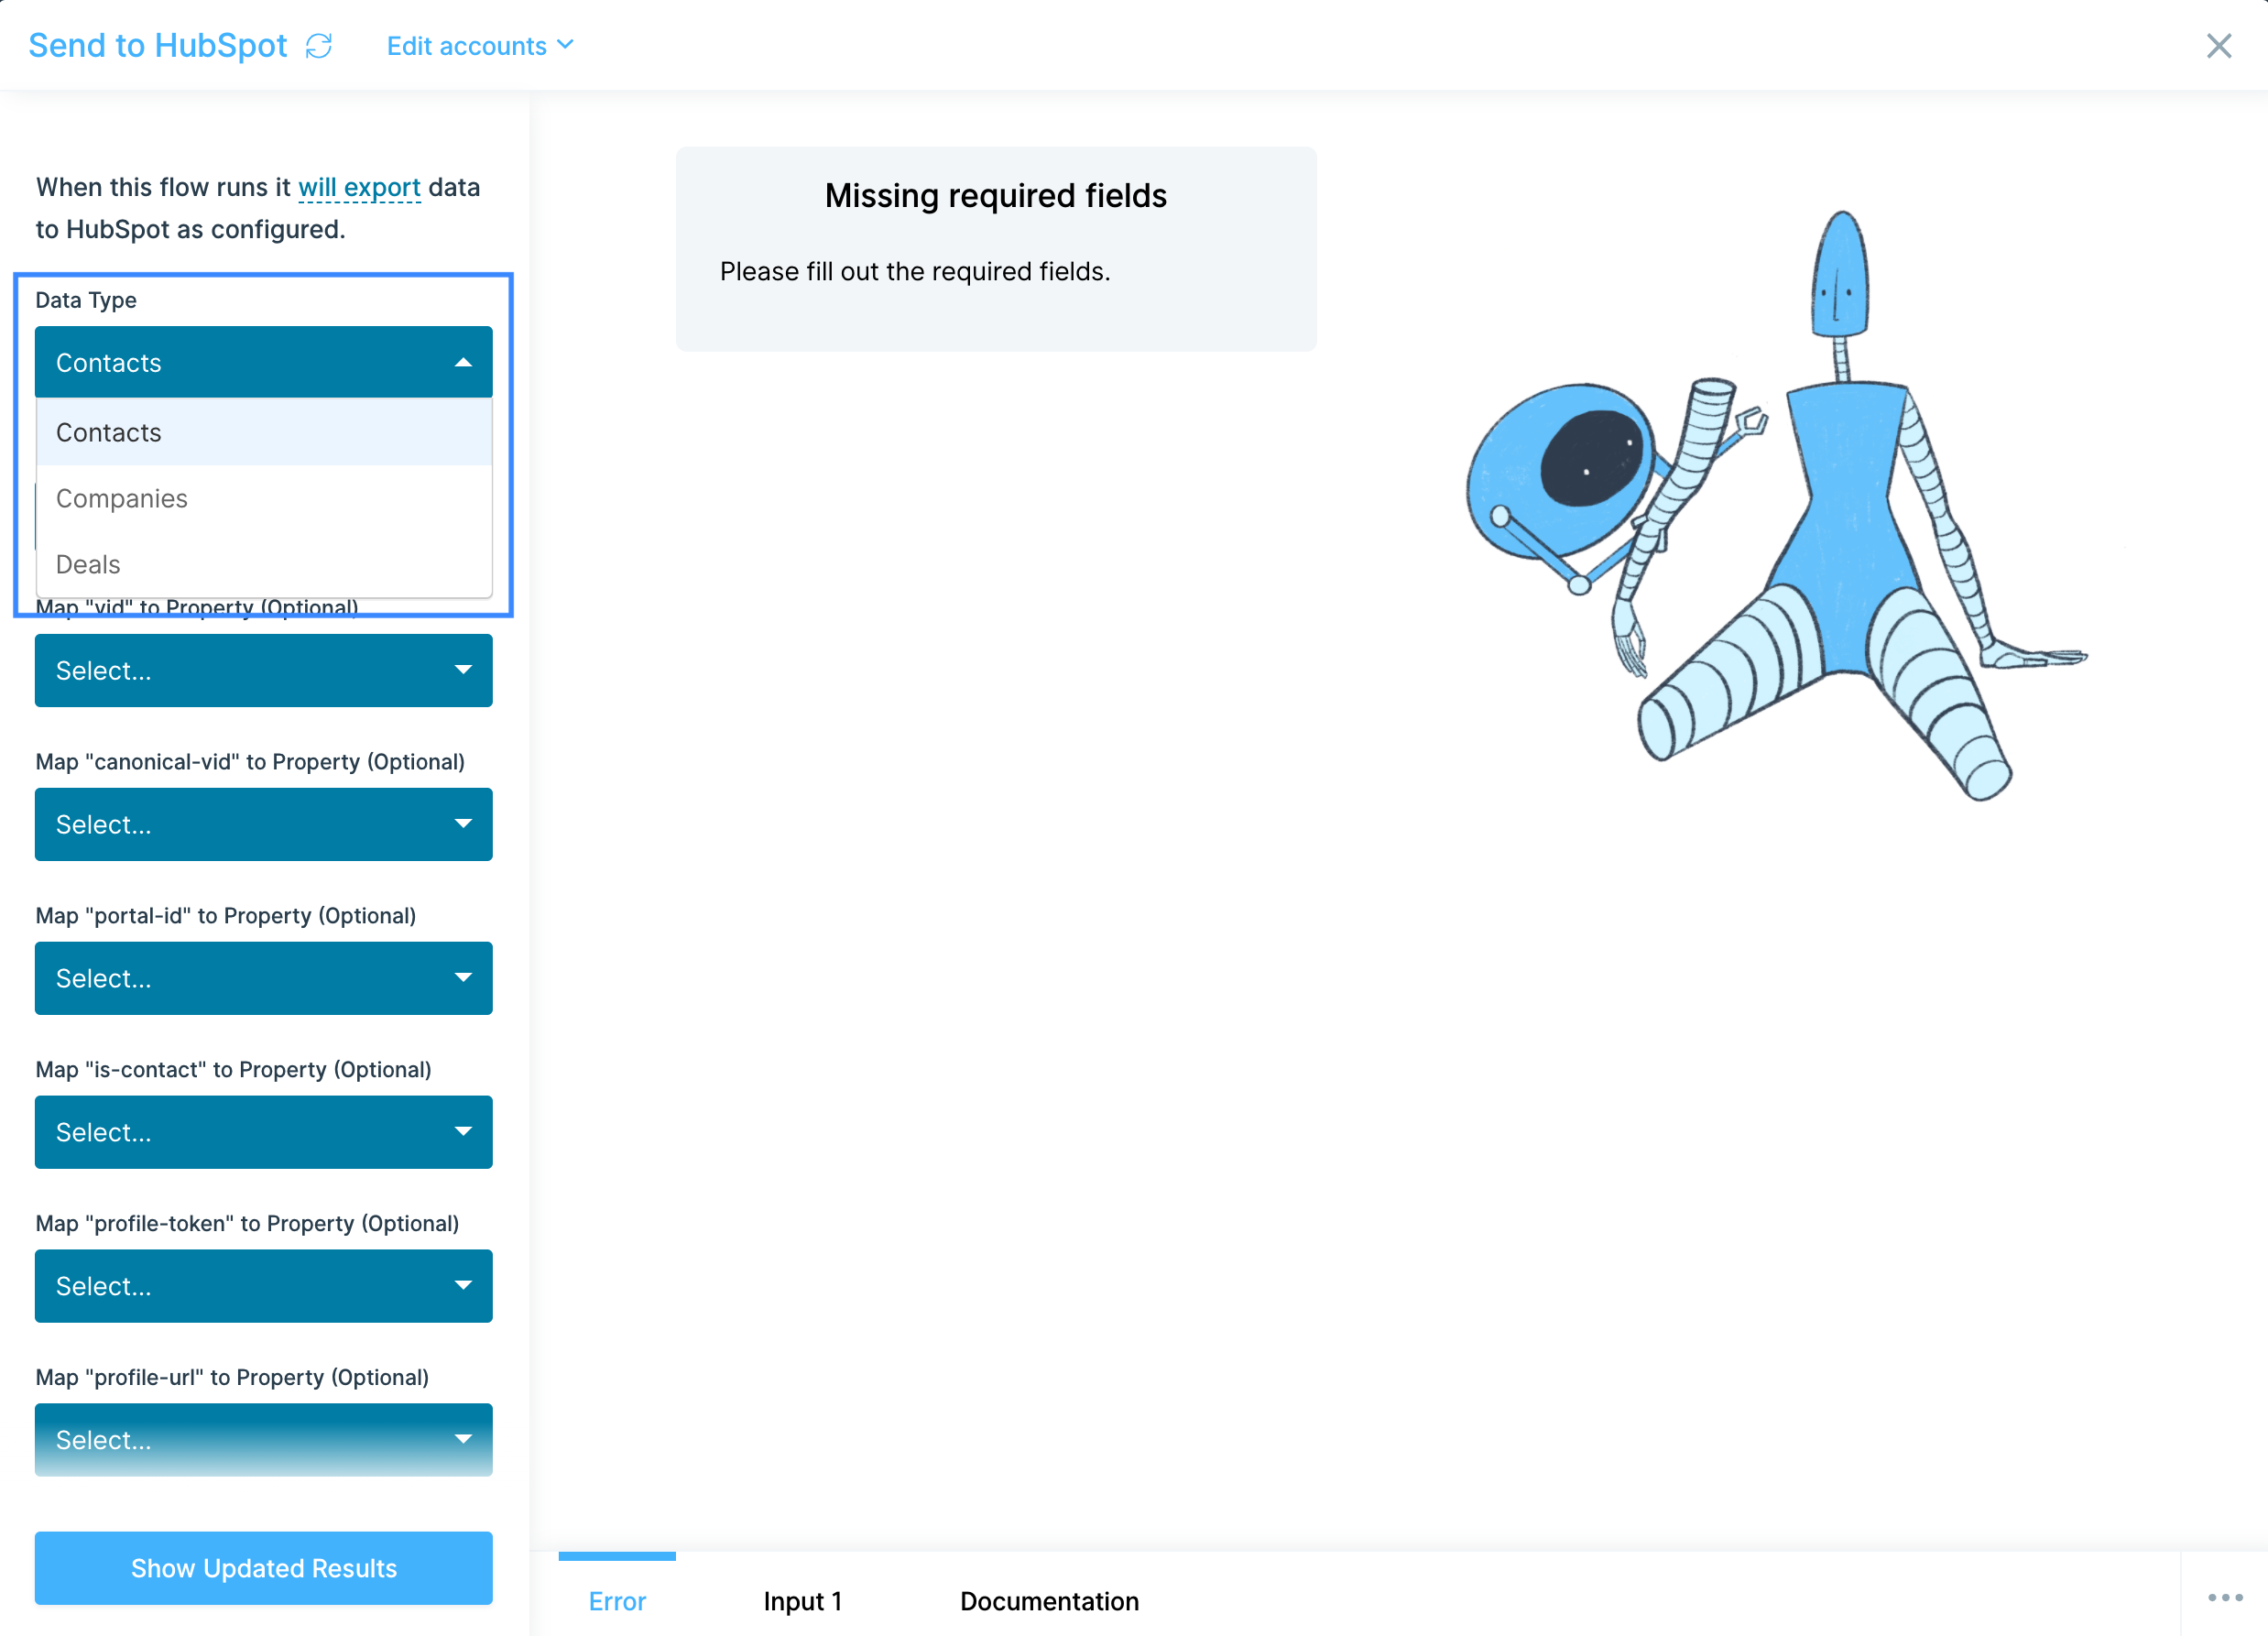Open the three-dots more options menu
The image size is (2268, 1636).
[2225, 1597]
